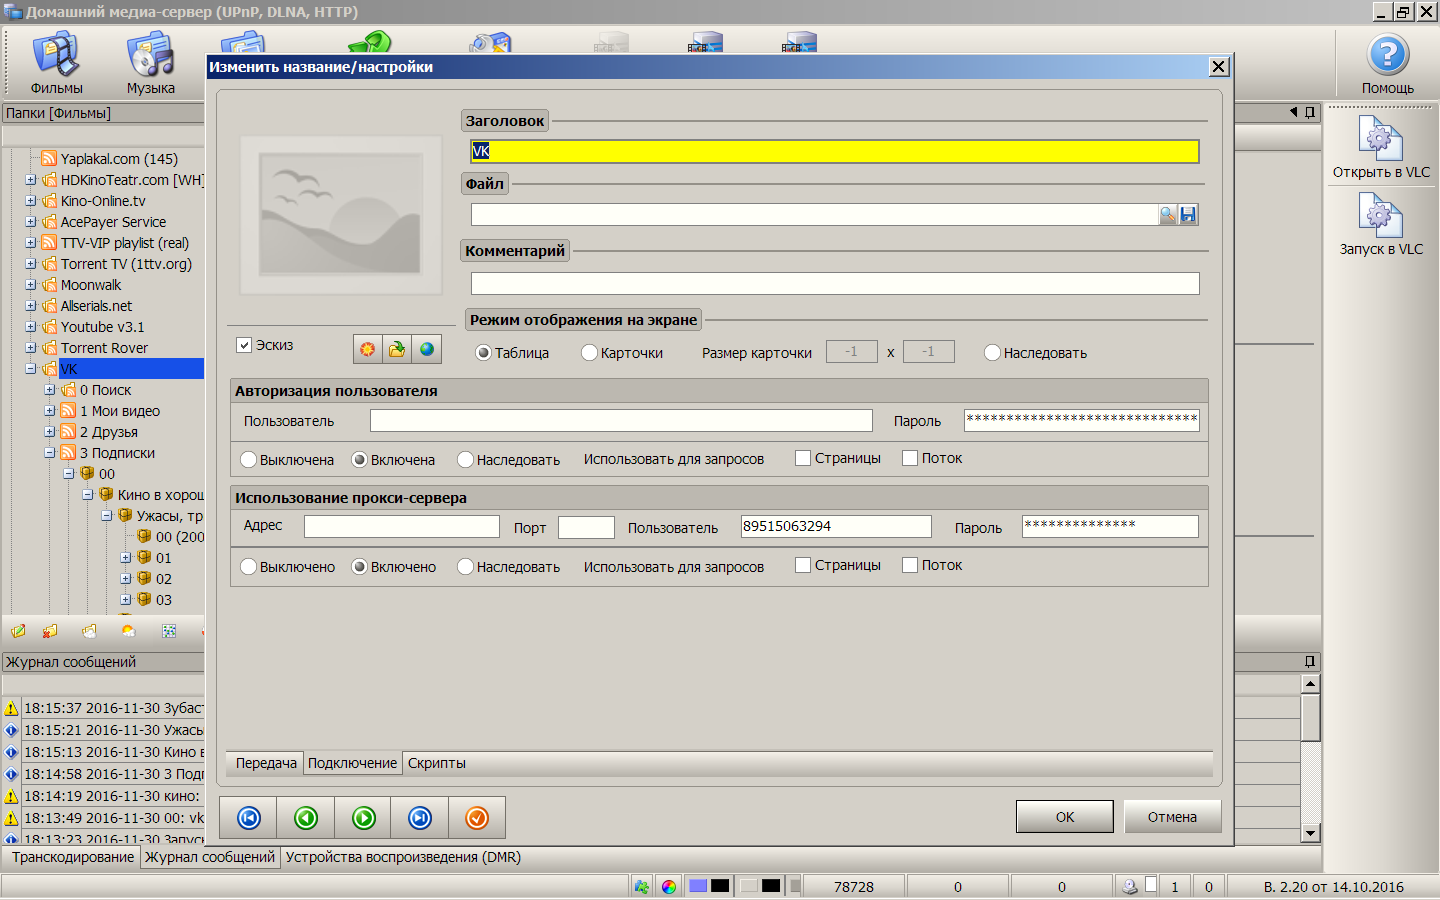Click the save disk icon in Файл field
This screenshot has width=1440, height=900.
[x=1188, y=215]
